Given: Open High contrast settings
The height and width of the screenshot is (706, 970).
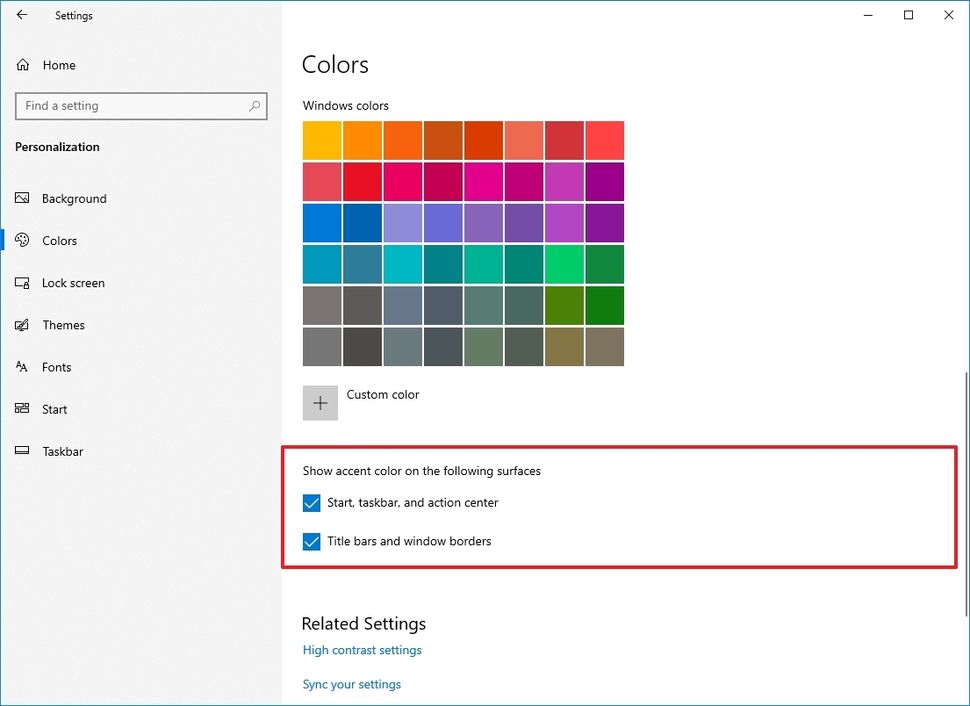Looking at the screenshot, I should (362, 650).
